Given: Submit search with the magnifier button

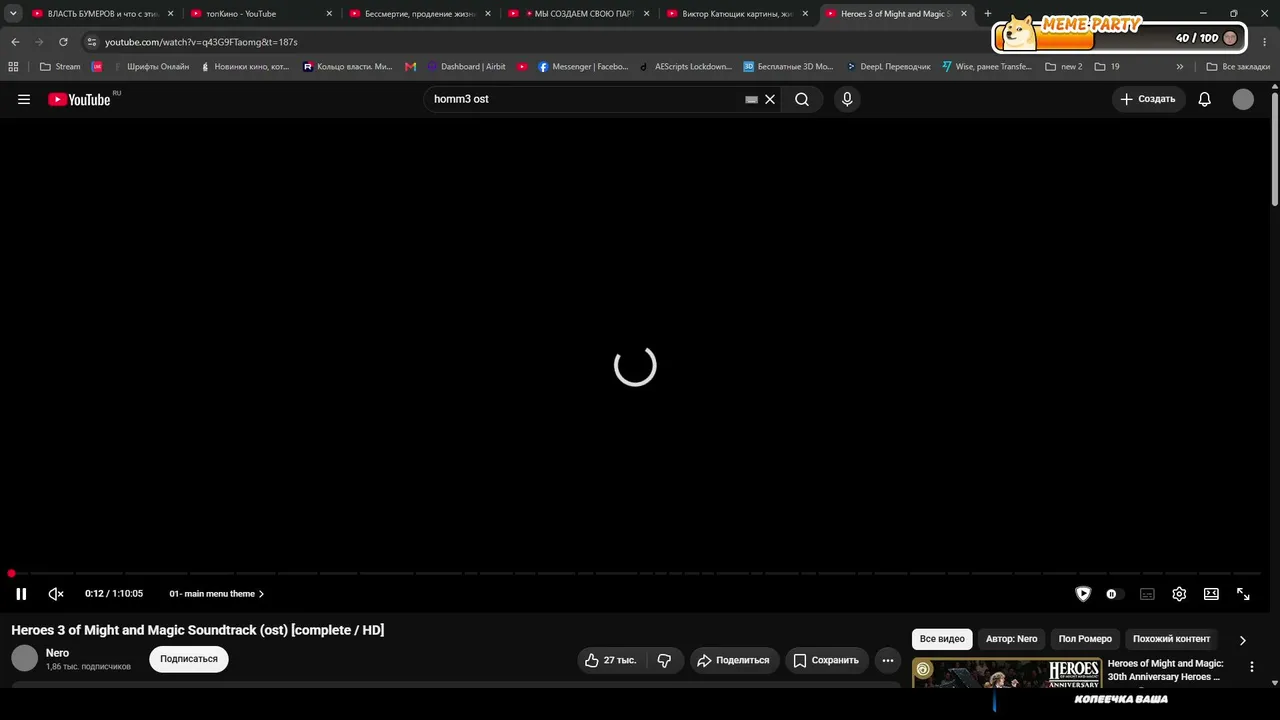Looking at the screenshot, I should tap(802, 99).
